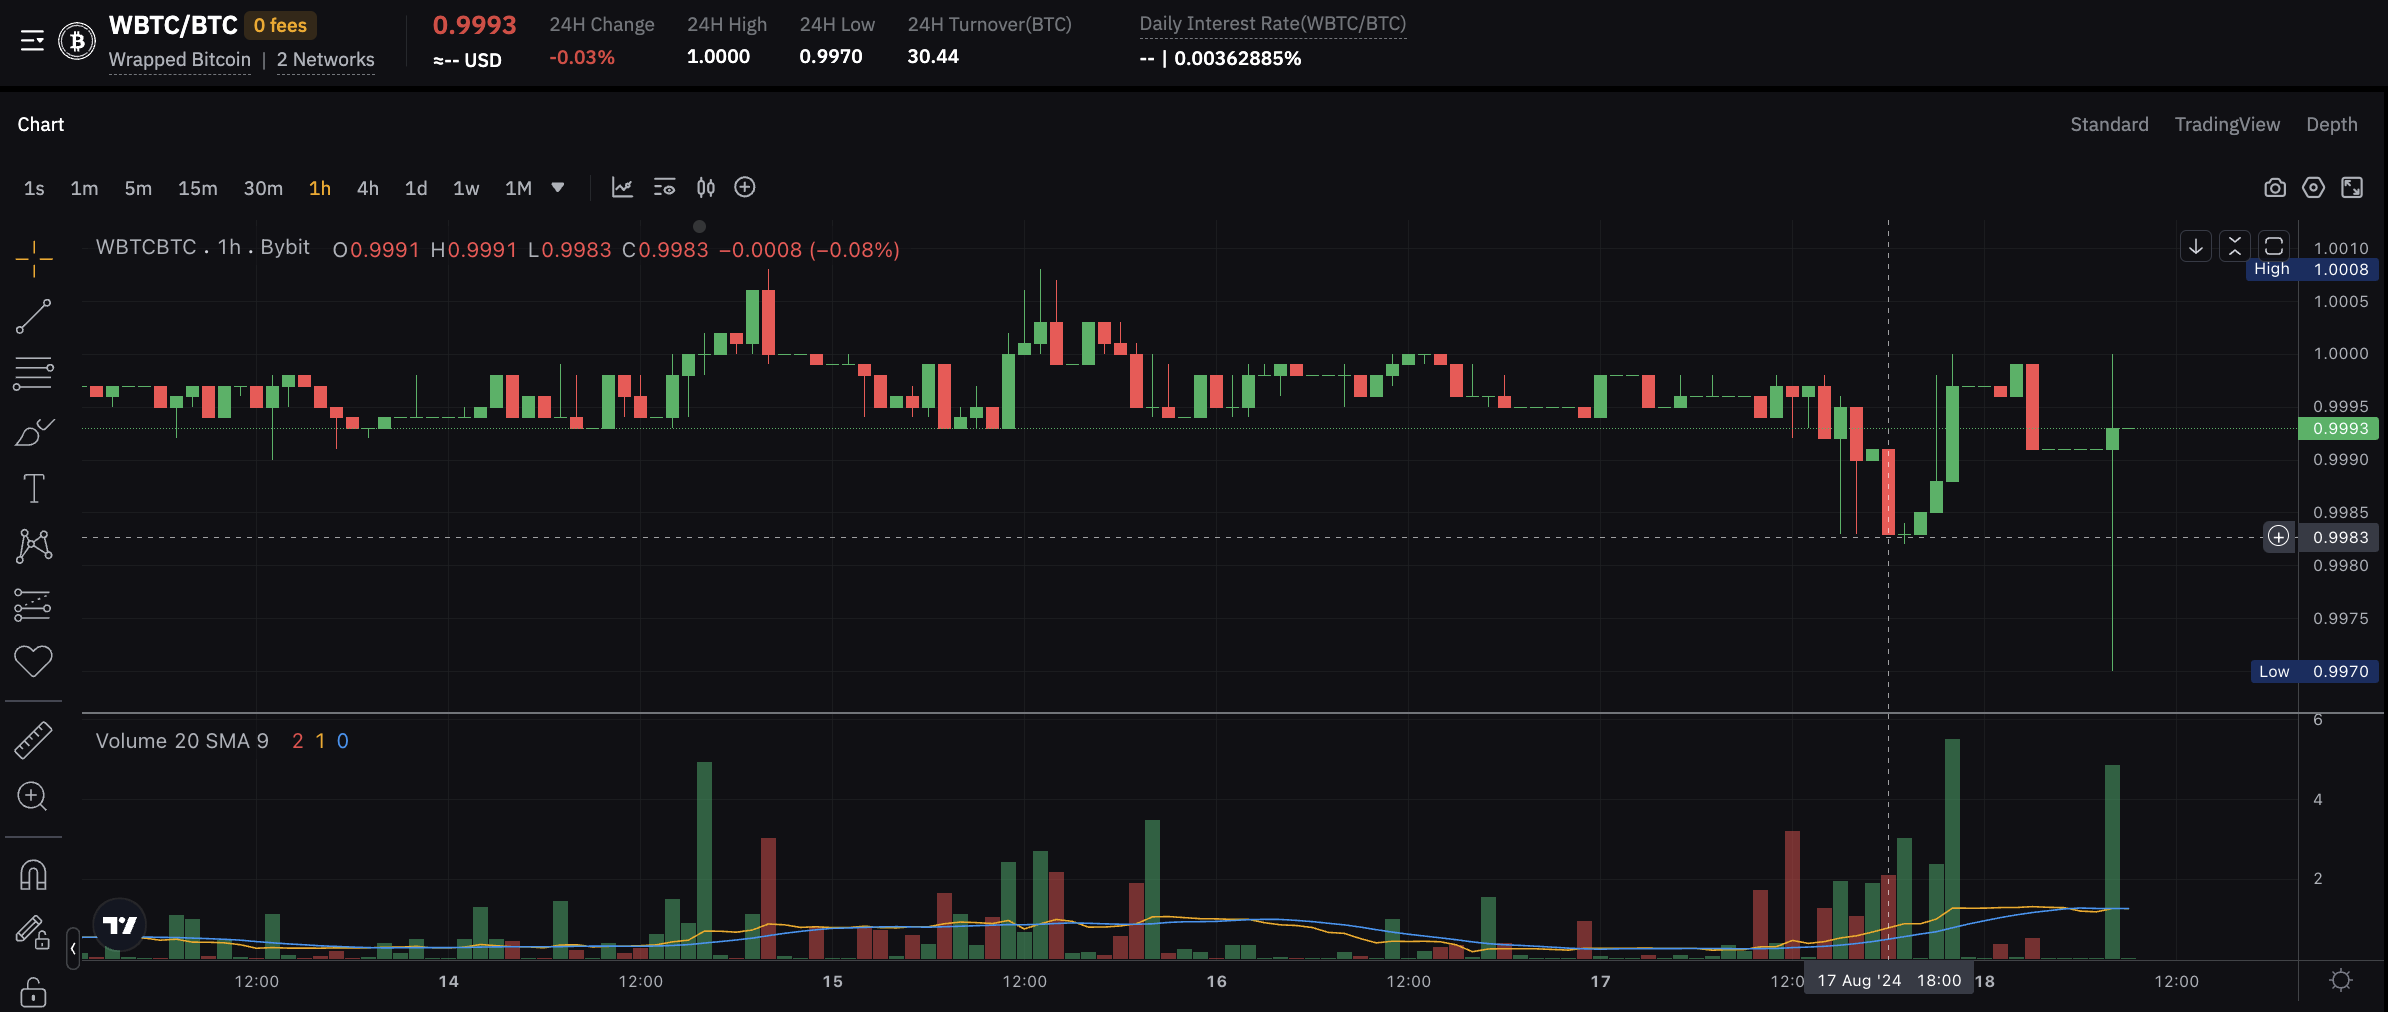Collapse the drawing toolbar side arrow
2388x1012 pixels.
click(x=73, y=948)
